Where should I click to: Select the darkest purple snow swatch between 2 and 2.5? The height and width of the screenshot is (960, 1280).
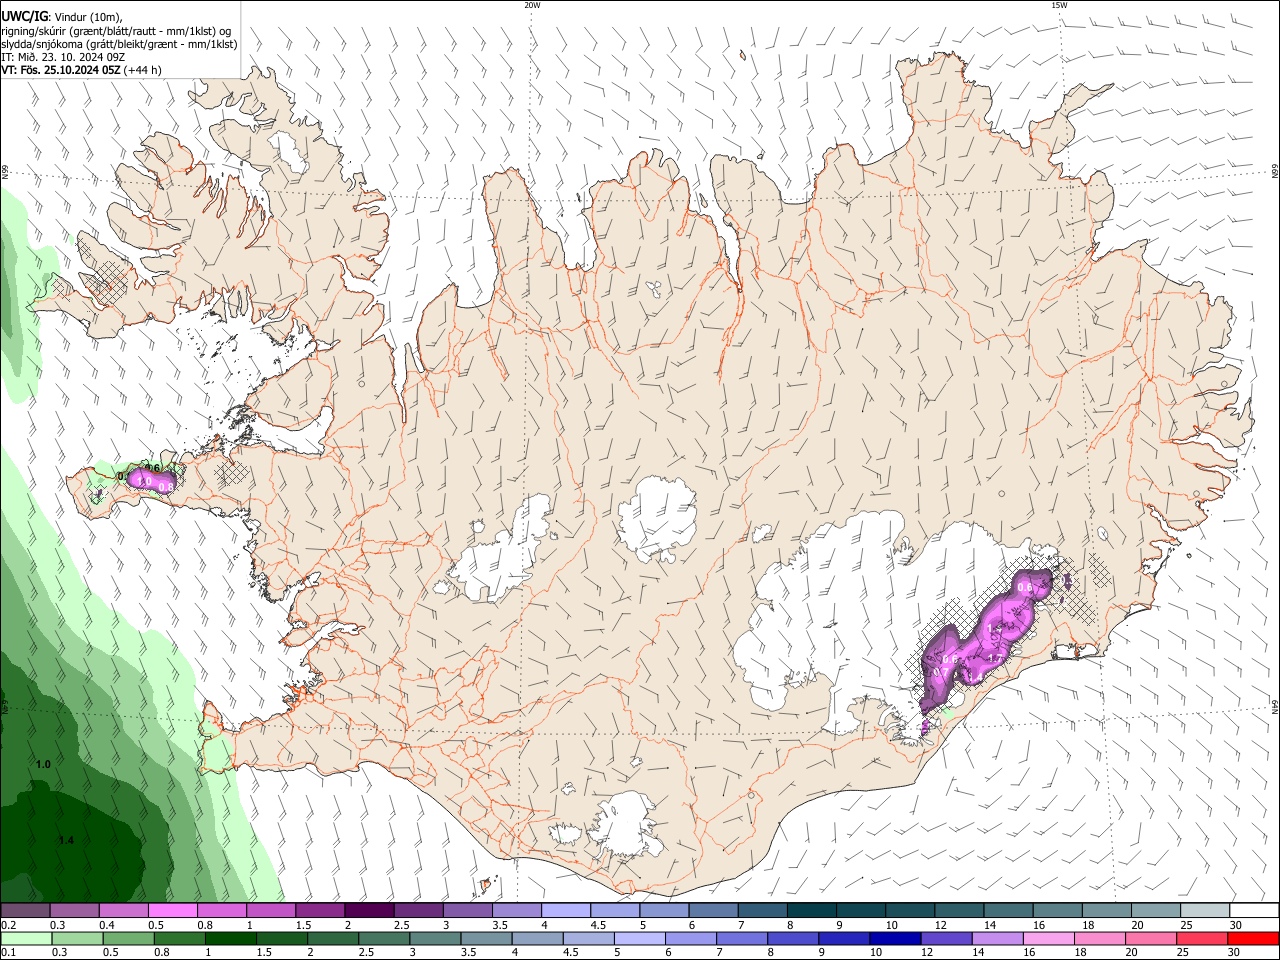[x=369, y=910]
